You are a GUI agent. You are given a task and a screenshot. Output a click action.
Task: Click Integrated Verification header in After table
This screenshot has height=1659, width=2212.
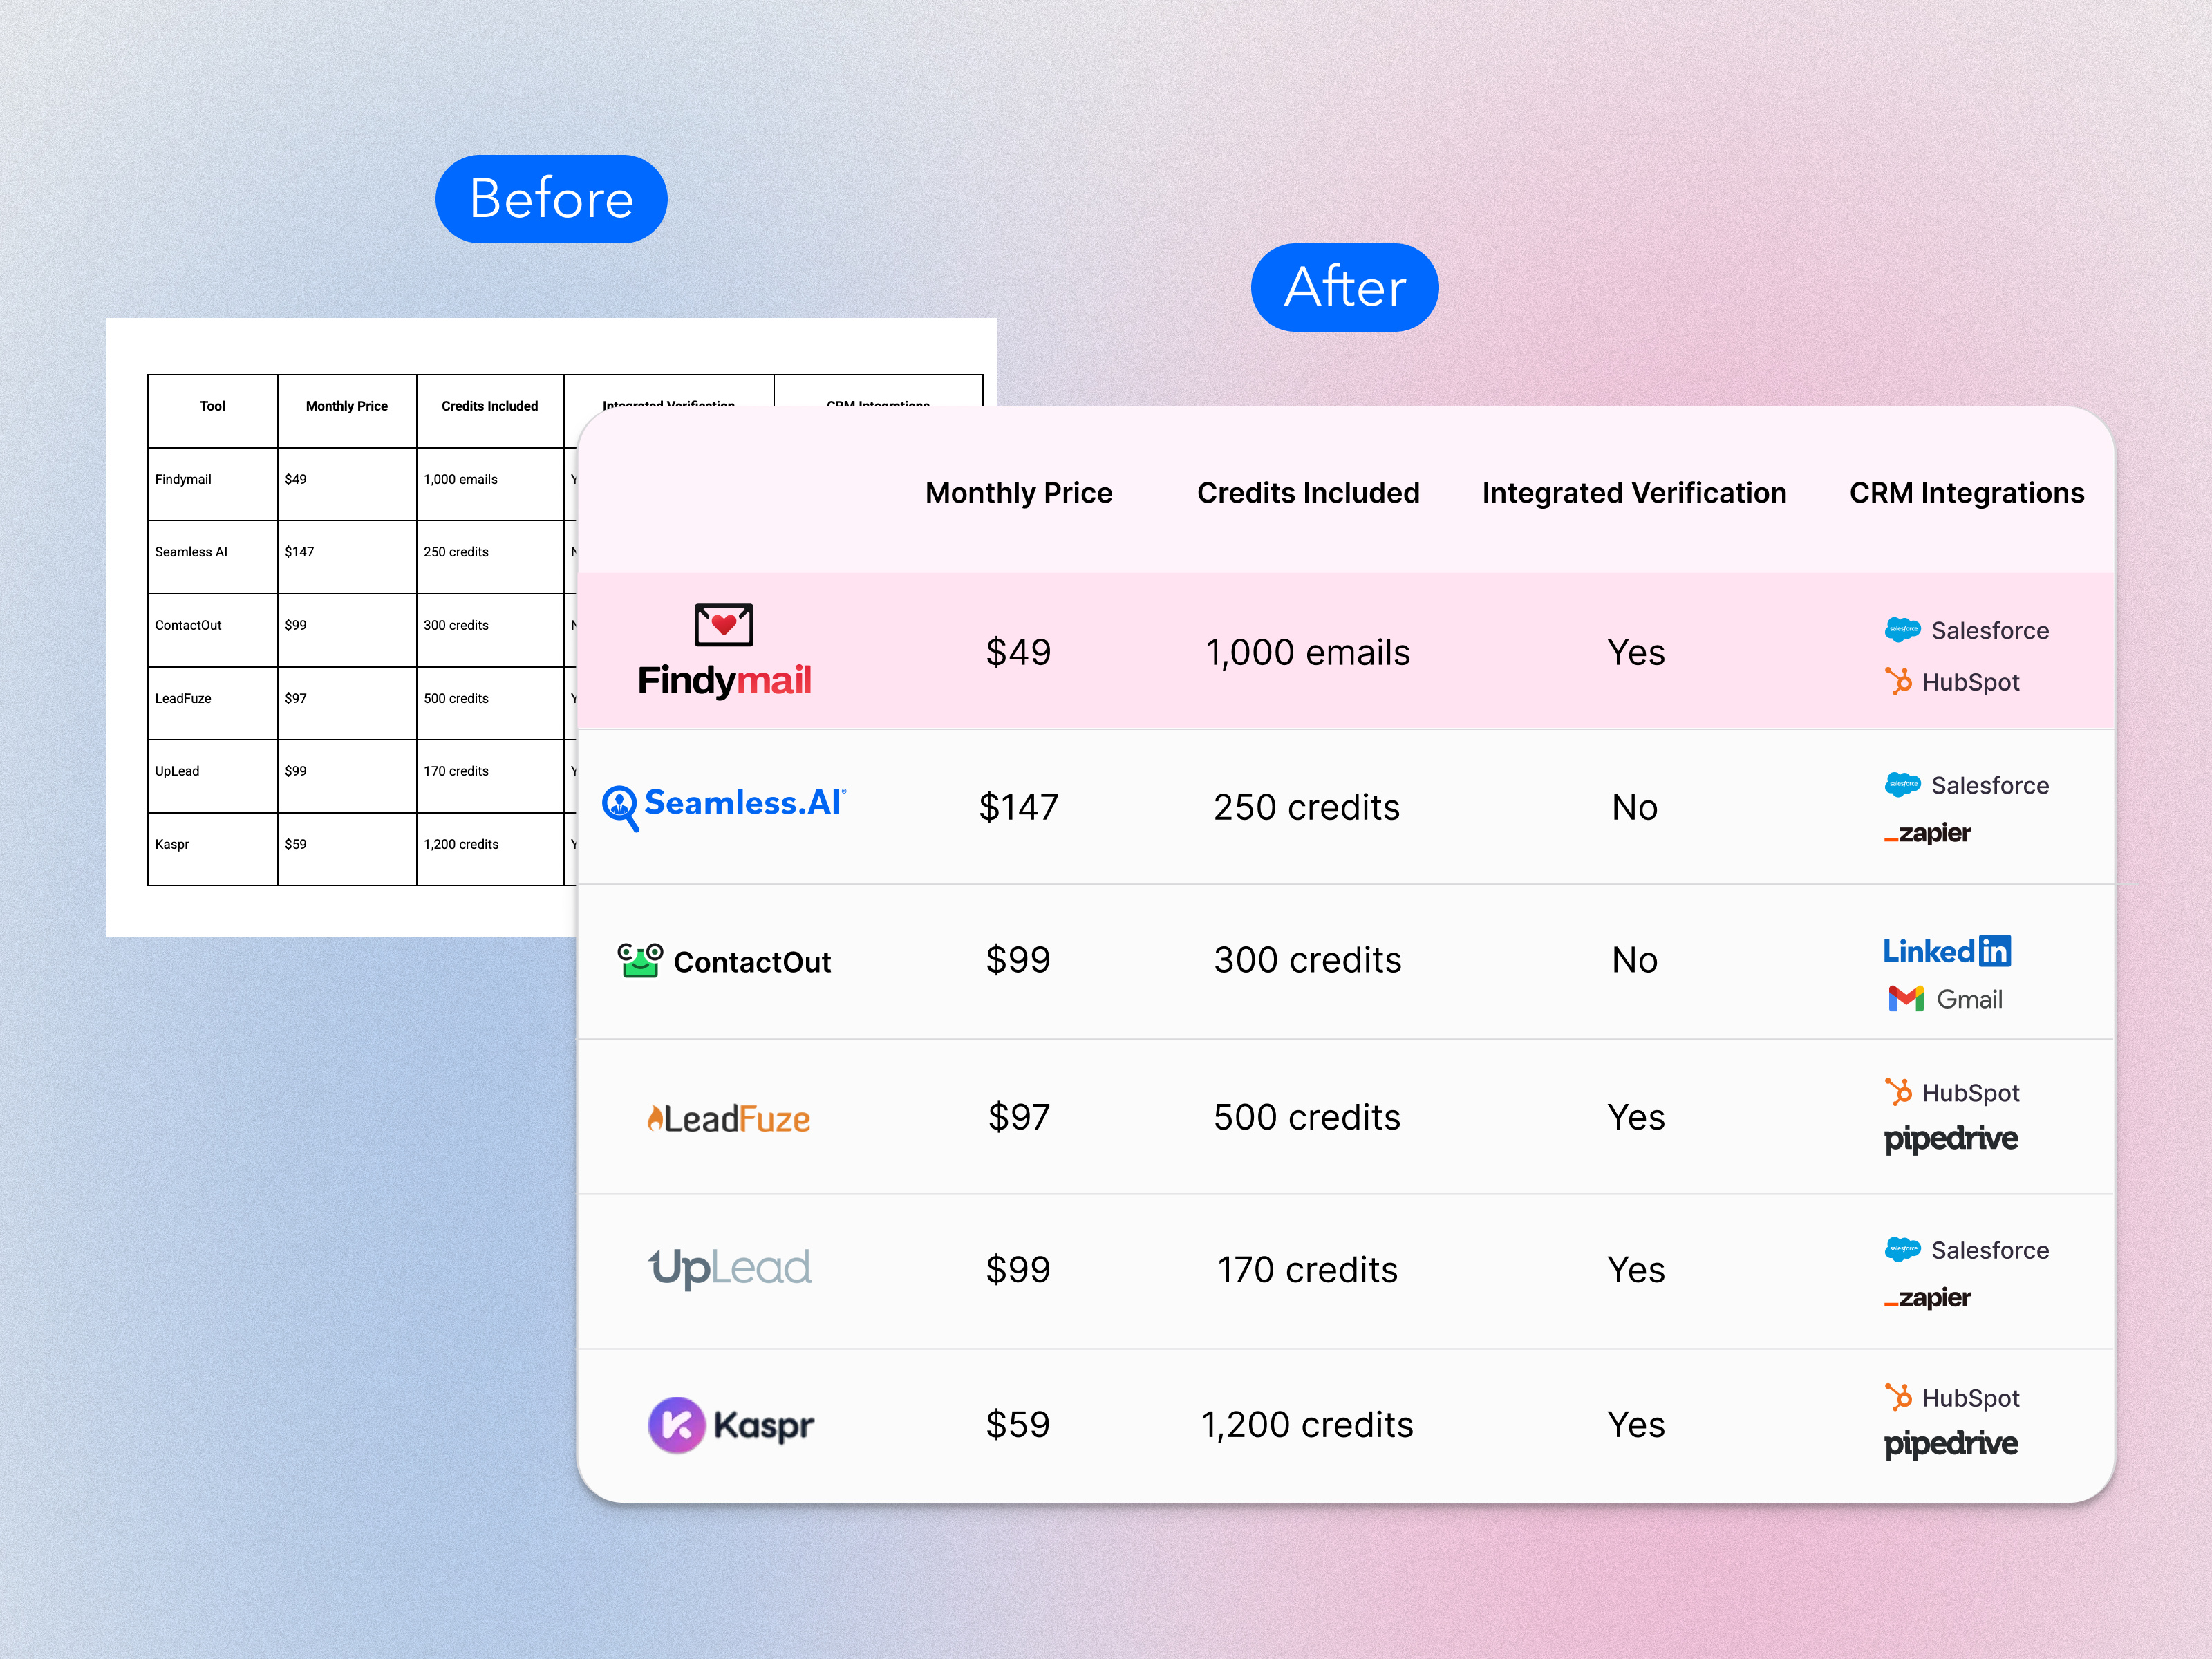[1634, 493]
